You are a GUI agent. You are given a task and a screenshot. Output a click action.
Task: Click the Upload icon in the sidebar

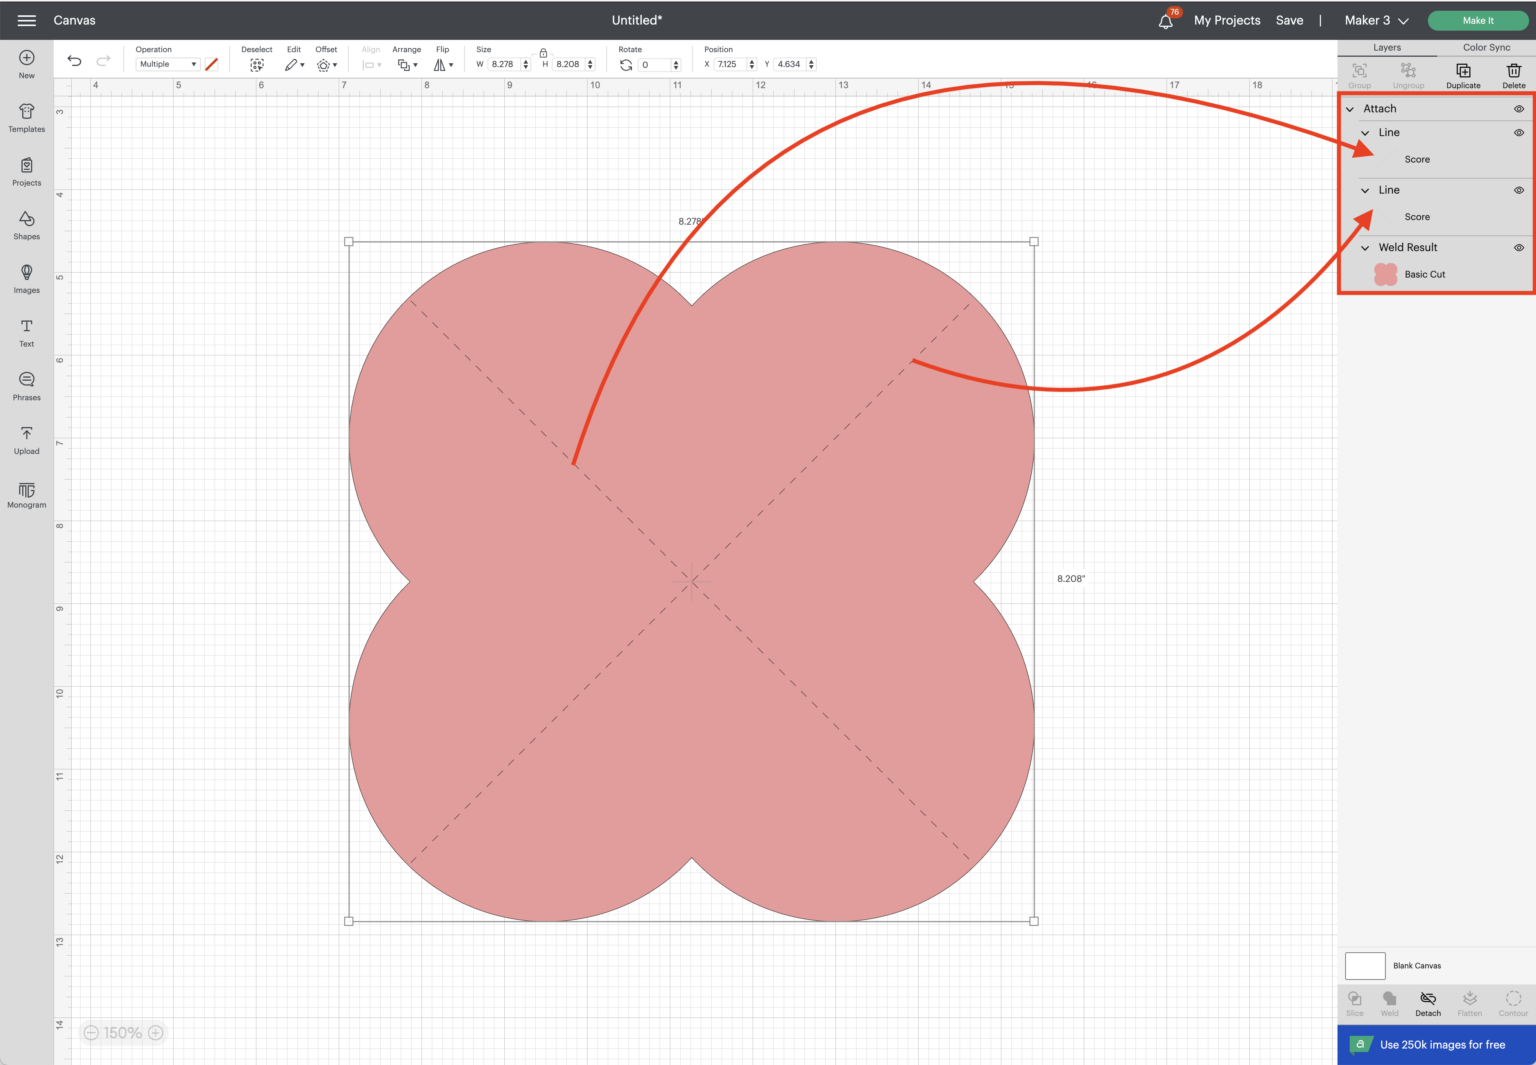(26, 438)
